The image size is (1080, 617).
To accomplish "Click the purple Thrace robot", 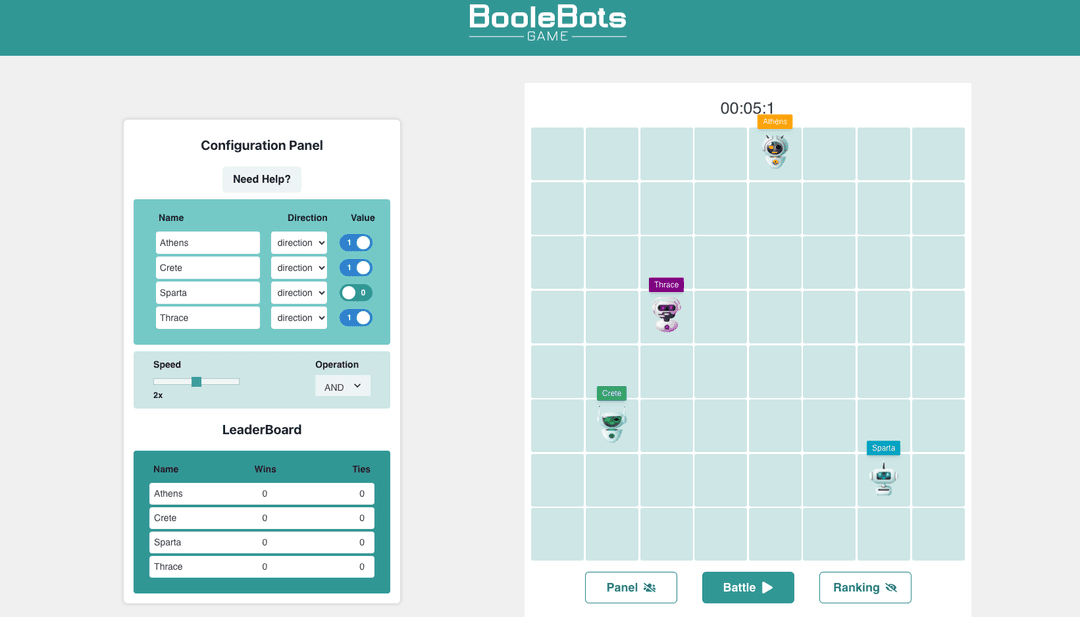I will [x=666, y=314].
